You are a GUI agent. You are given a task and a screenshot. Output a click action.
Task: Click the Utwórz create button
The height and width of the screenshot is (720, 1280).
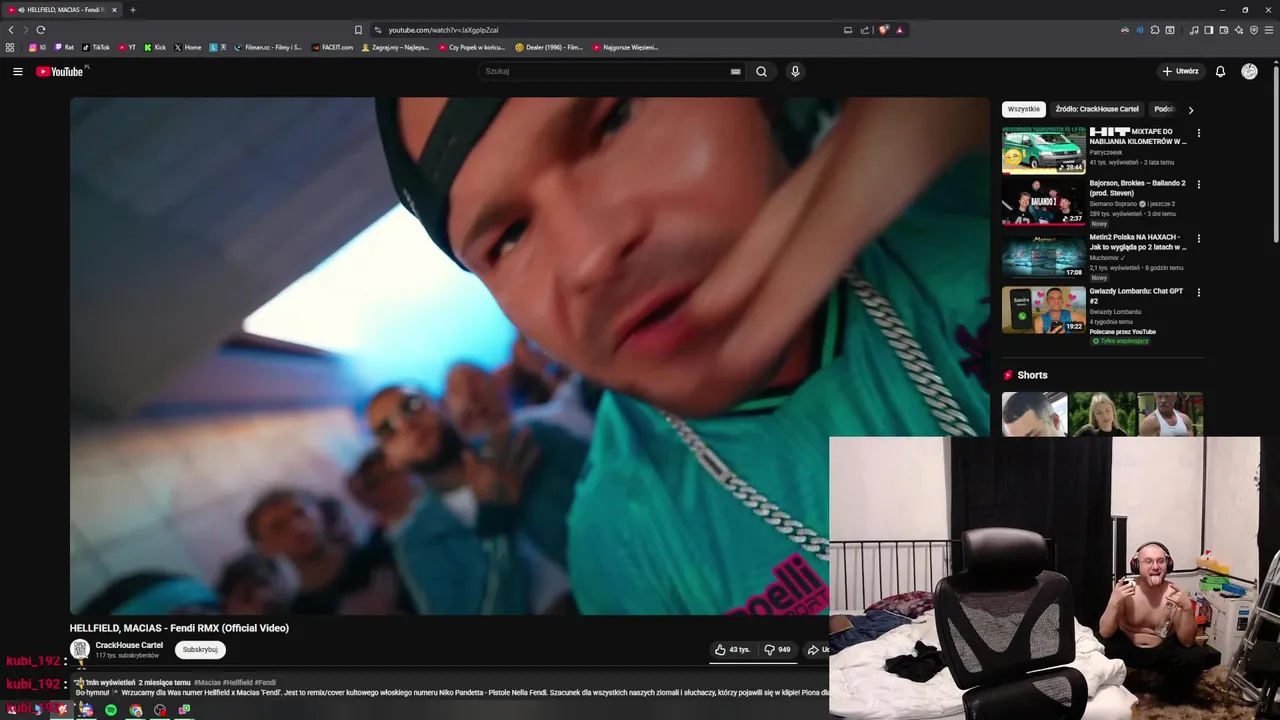[x=1180, y=72]
